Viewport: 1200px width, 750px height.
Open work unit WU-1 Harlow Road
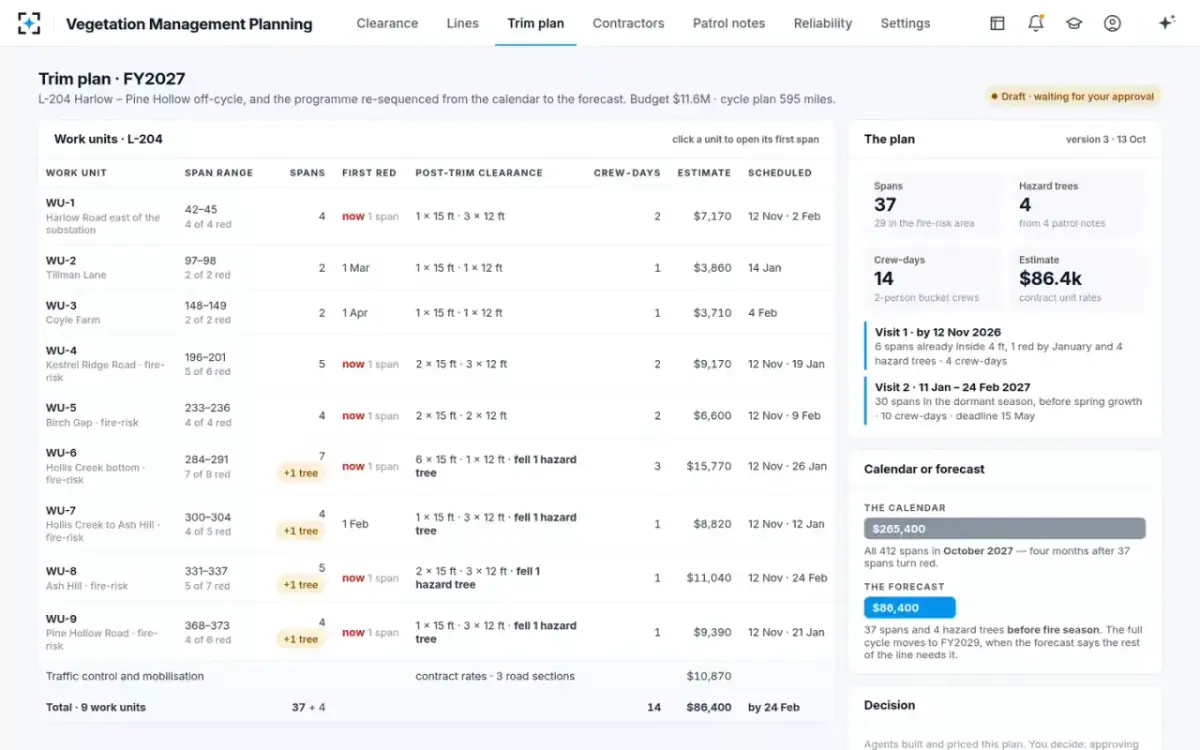(x=436, y=216)
